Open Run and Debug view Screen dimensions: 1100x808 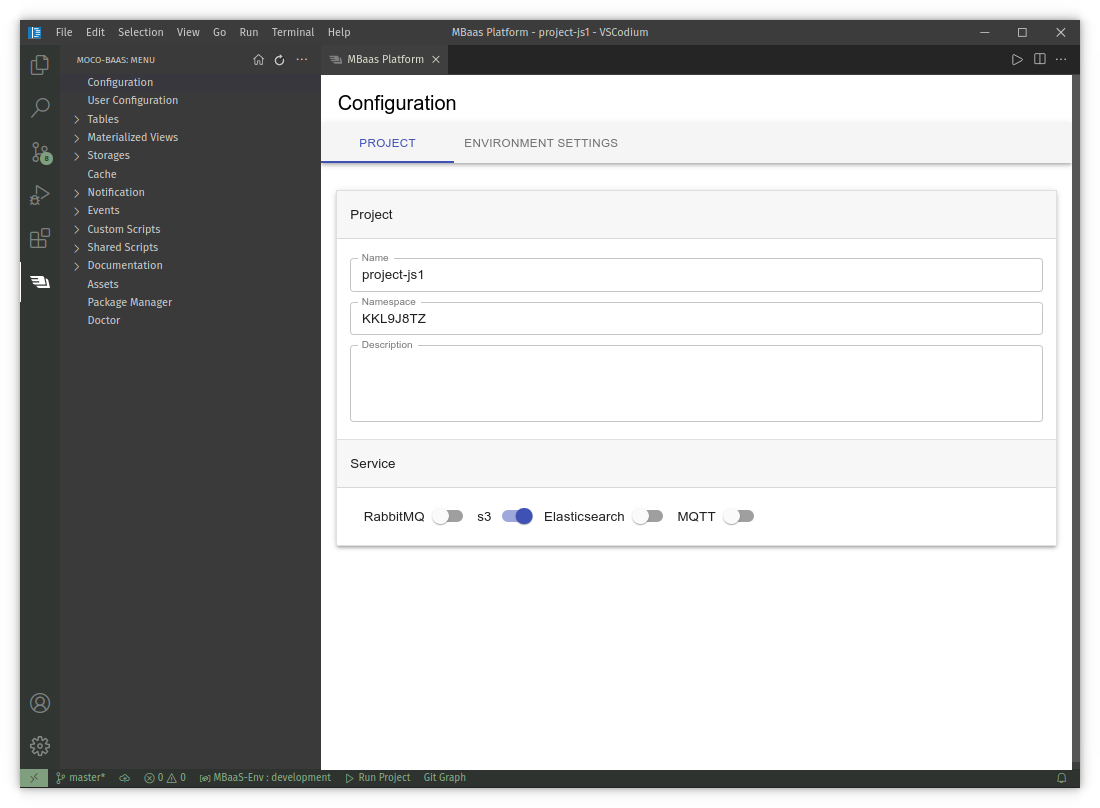(x=40, y=195)
